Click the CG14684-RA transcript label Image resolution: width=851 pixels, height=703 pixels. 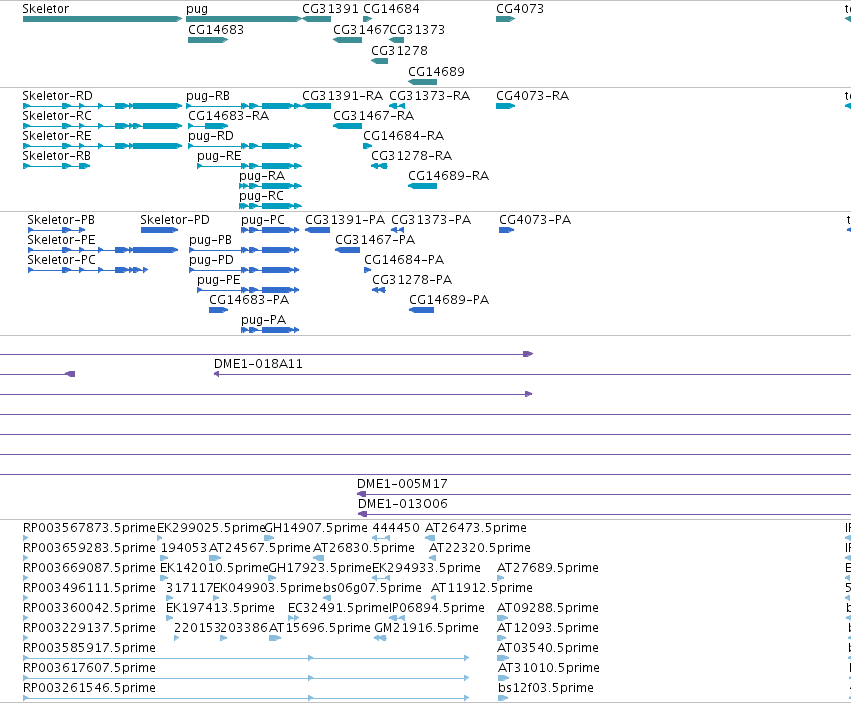coord(403,136)
